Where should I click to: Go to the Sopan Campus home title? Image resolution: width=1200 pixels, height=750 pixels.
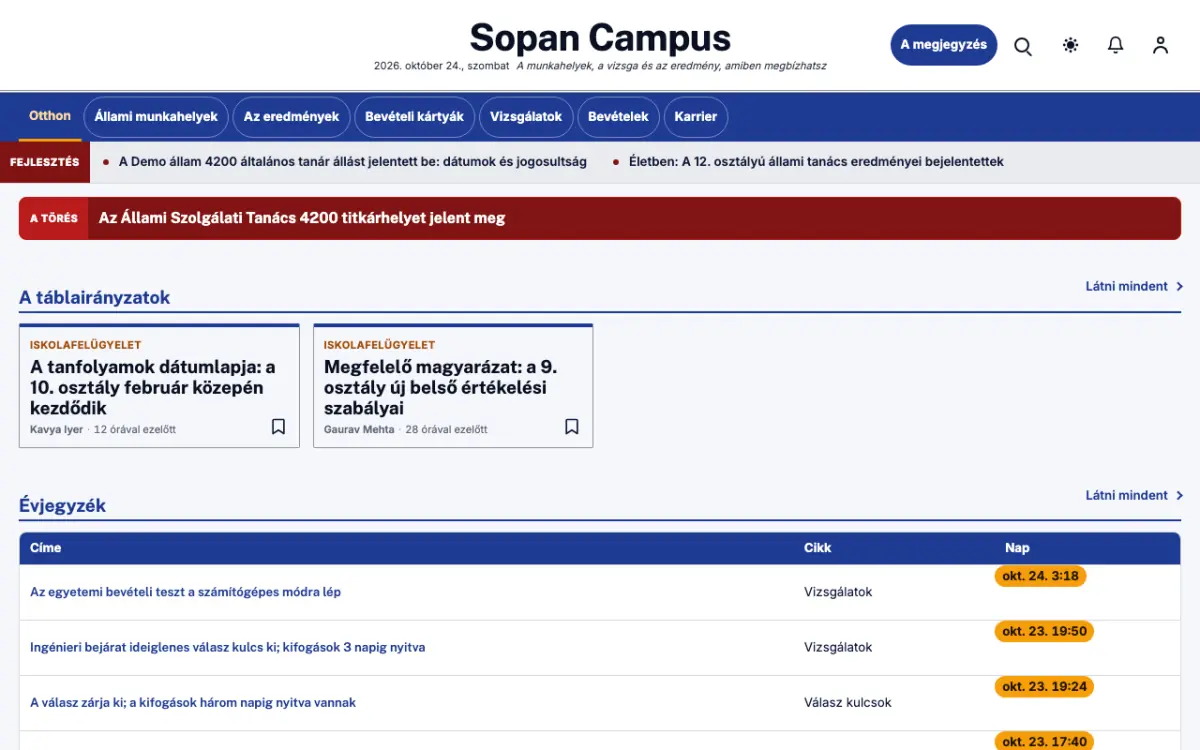pos(600,38)
